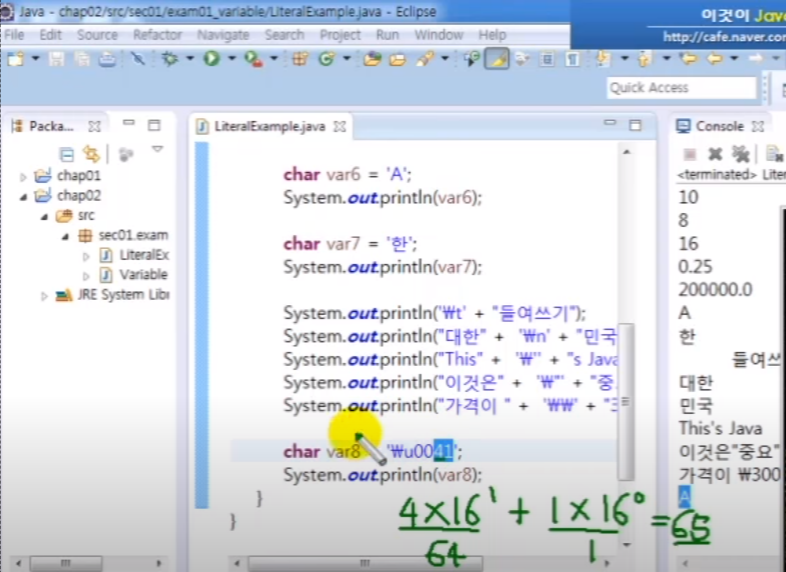Open the New Java Class dropdown arrow
Screen dimensions: 786x572
pos(346,59)
